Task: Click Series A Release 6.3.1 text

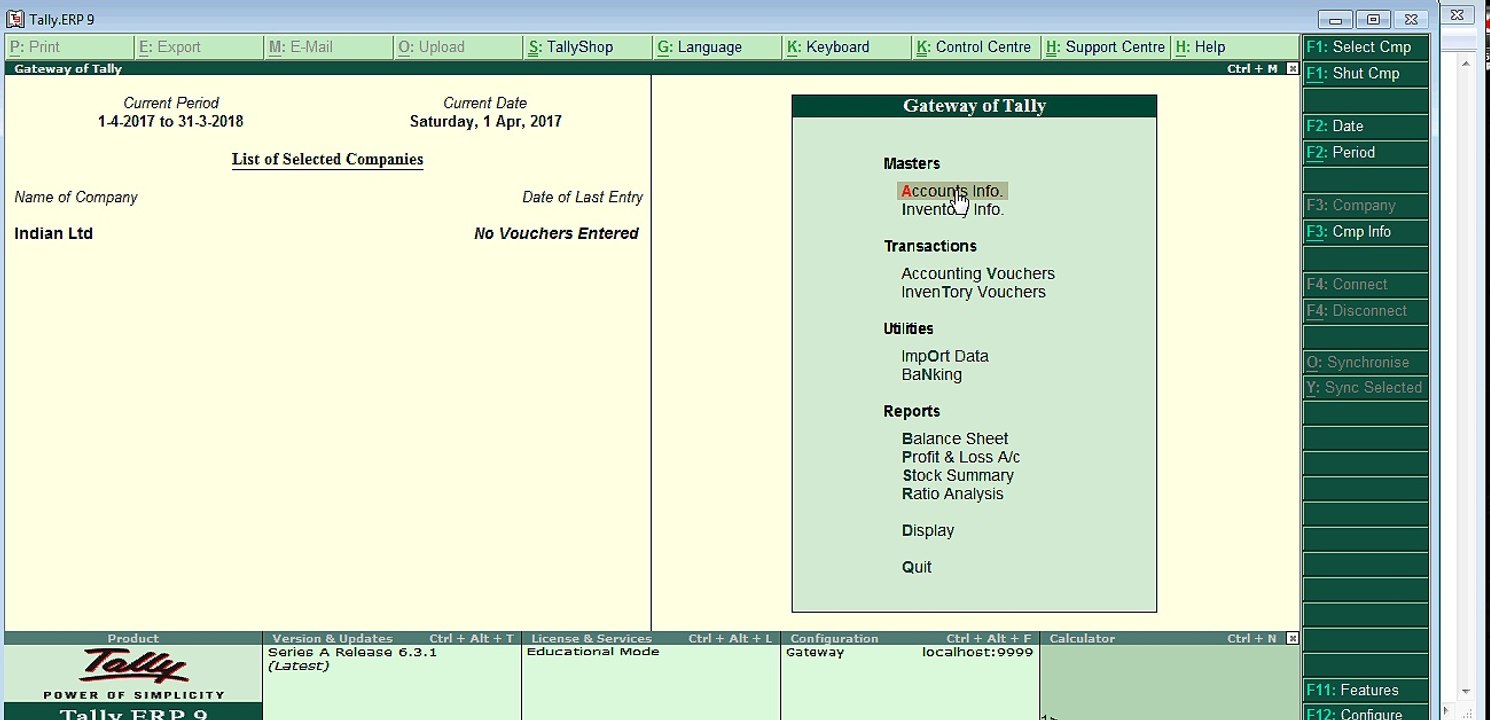Action: click(353, 652)
